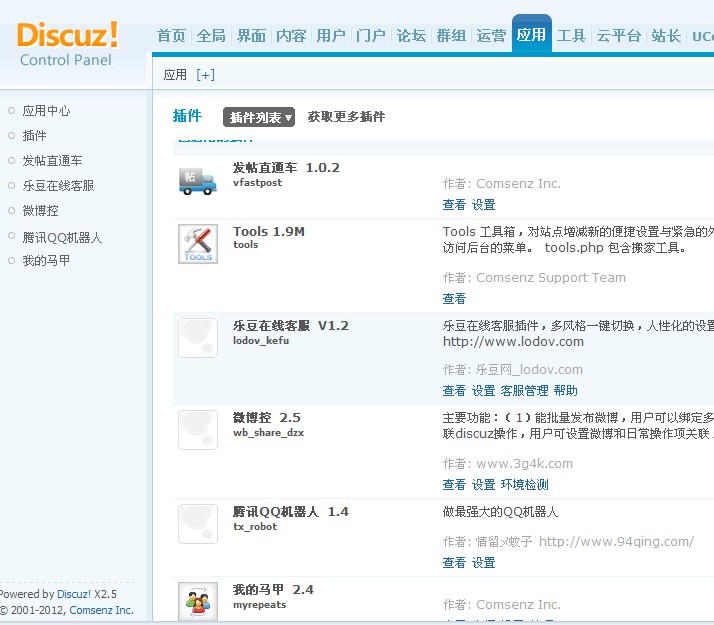Switch to the 运营 tab

point(491,36)
